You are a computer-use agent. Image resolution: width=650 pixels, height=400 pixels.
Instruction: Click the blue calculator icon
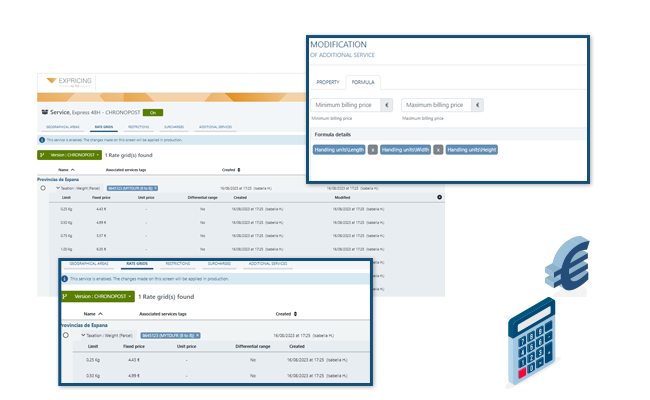tap(539, 347)
